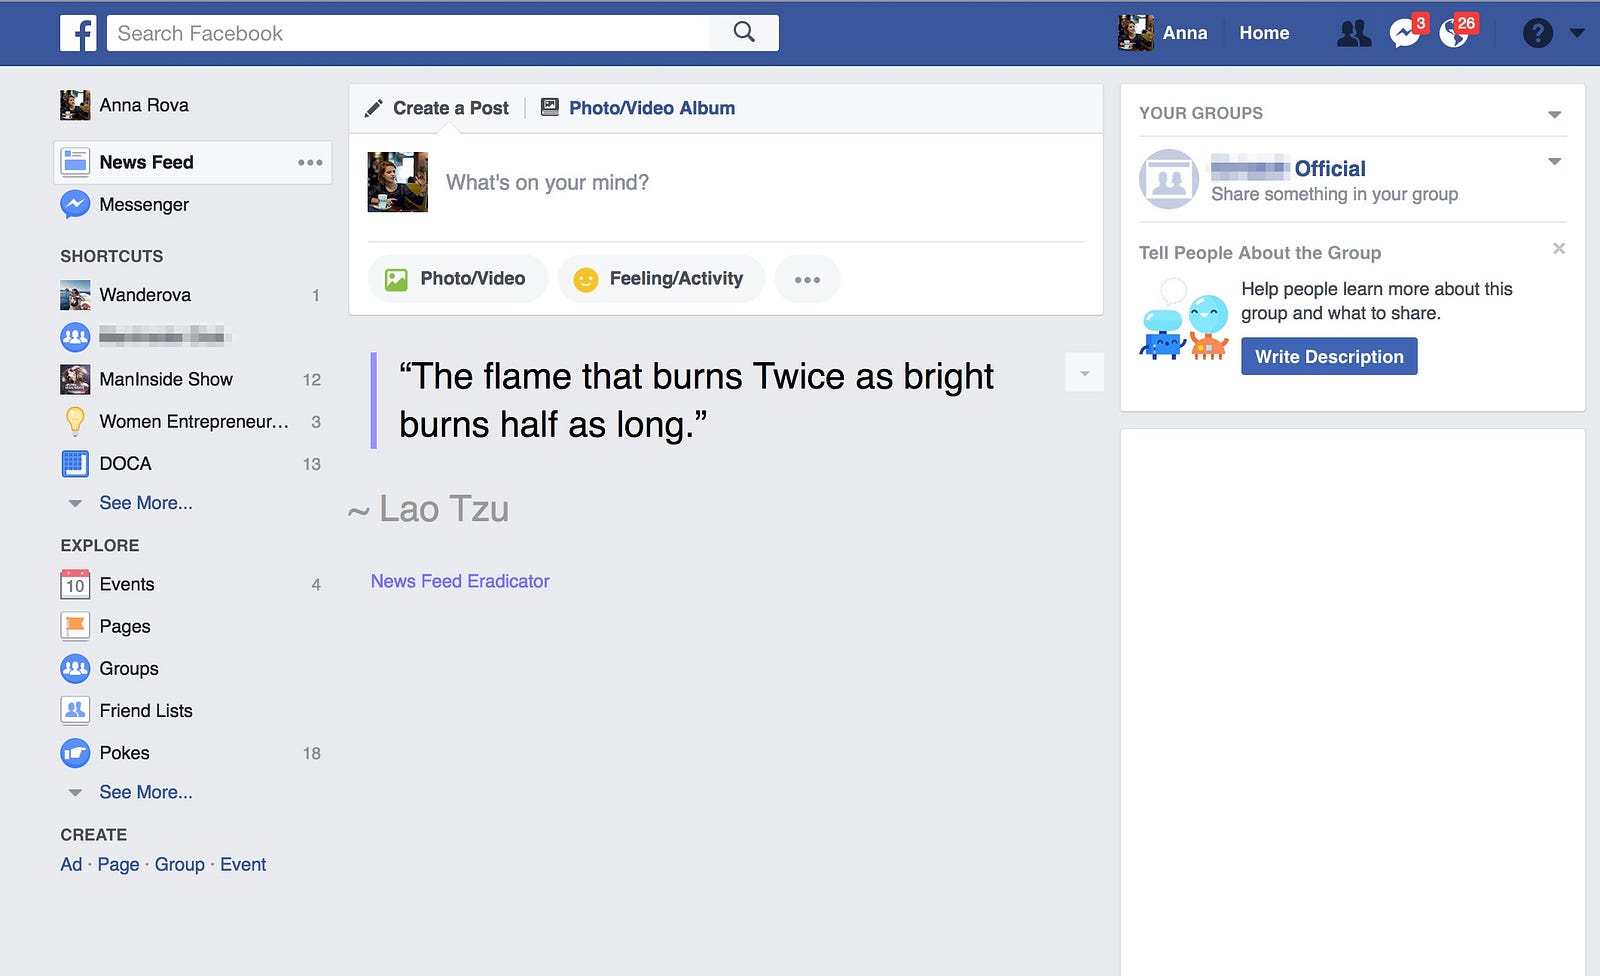
Task: Click the DOCA count 13
Action: pos(312,464)
